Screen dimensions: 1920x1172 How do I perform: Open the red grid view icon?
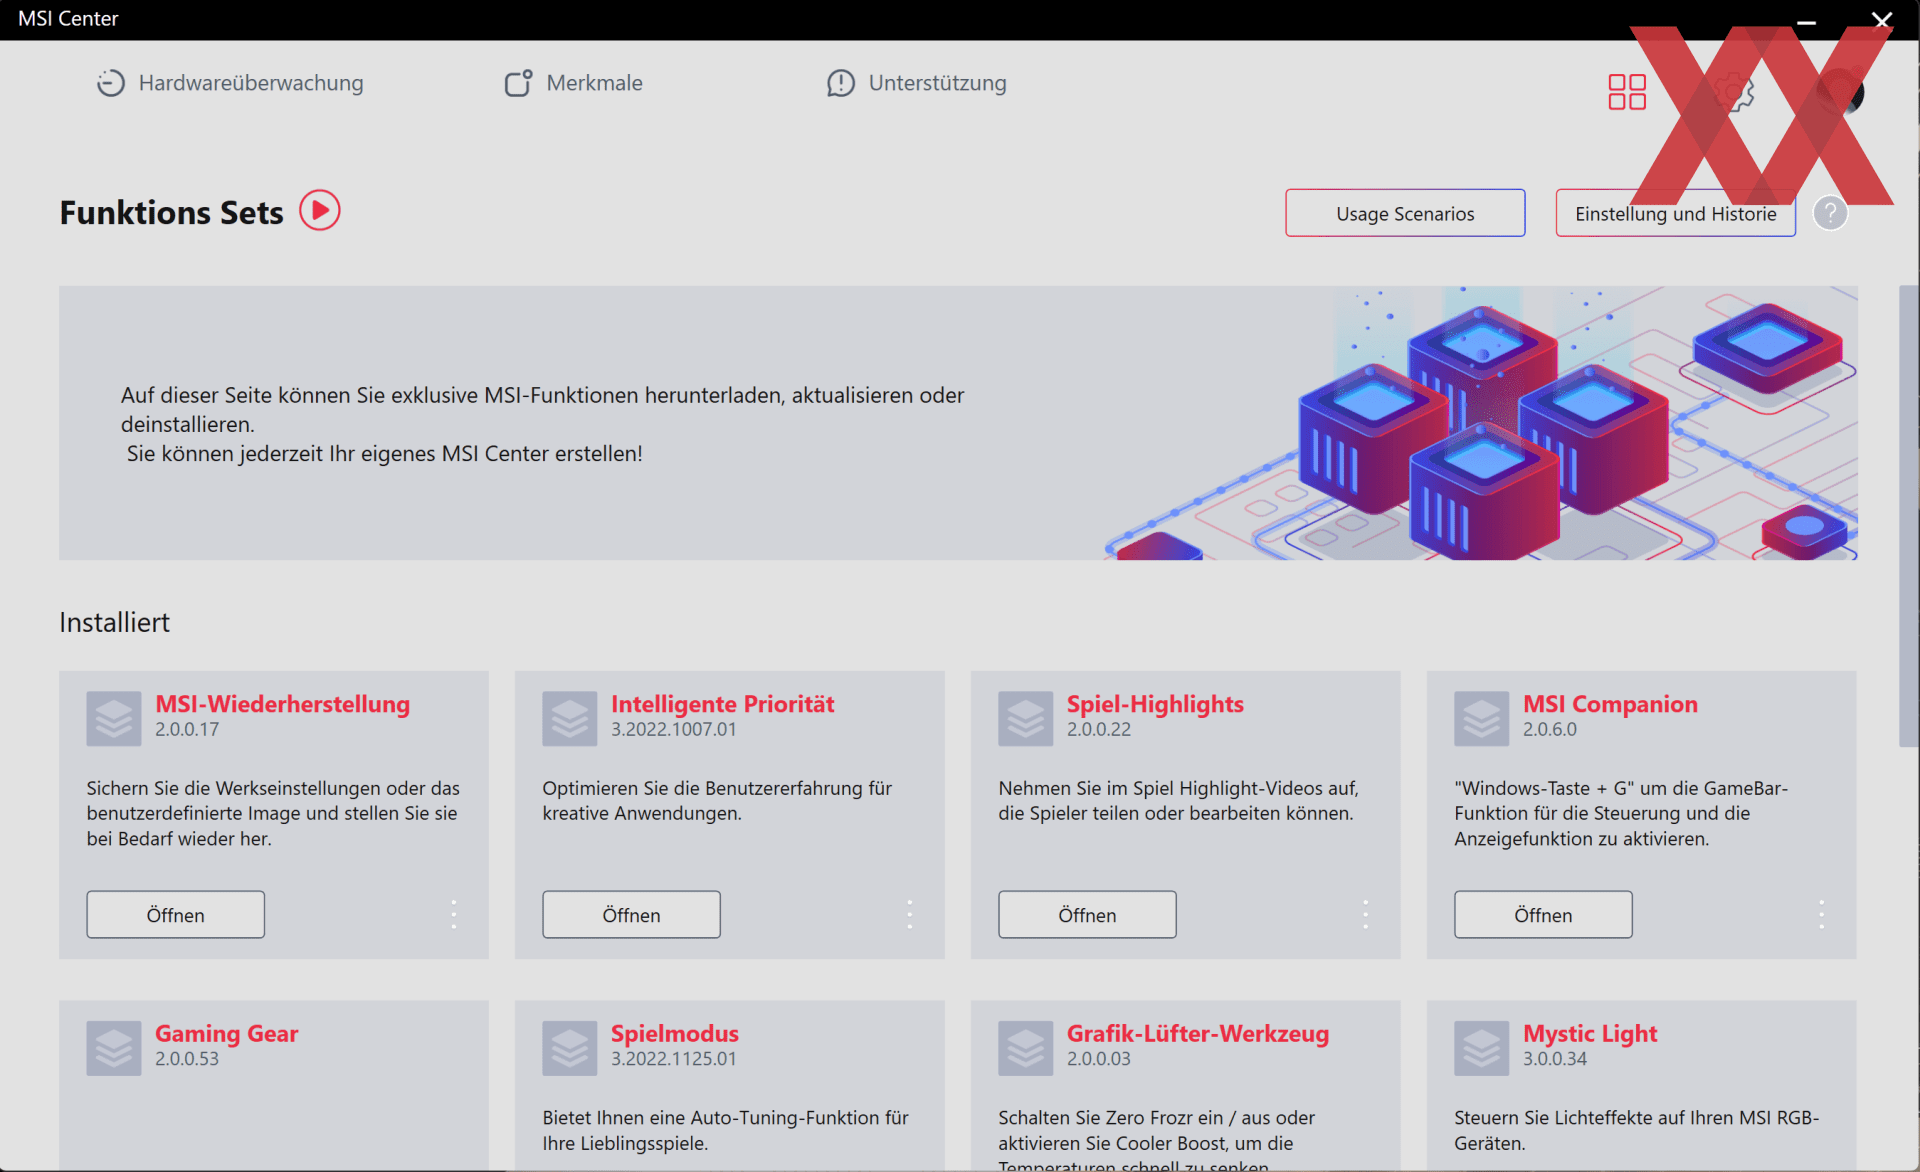click(1627, 92)
